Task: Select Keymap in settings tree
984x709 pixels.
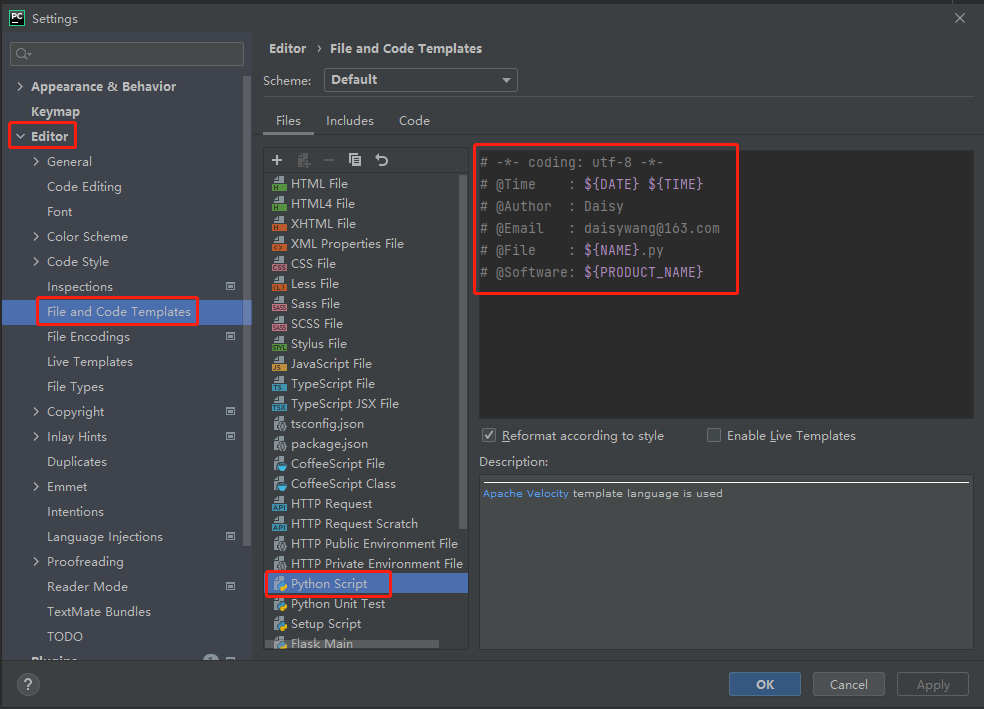Action: 55,112
